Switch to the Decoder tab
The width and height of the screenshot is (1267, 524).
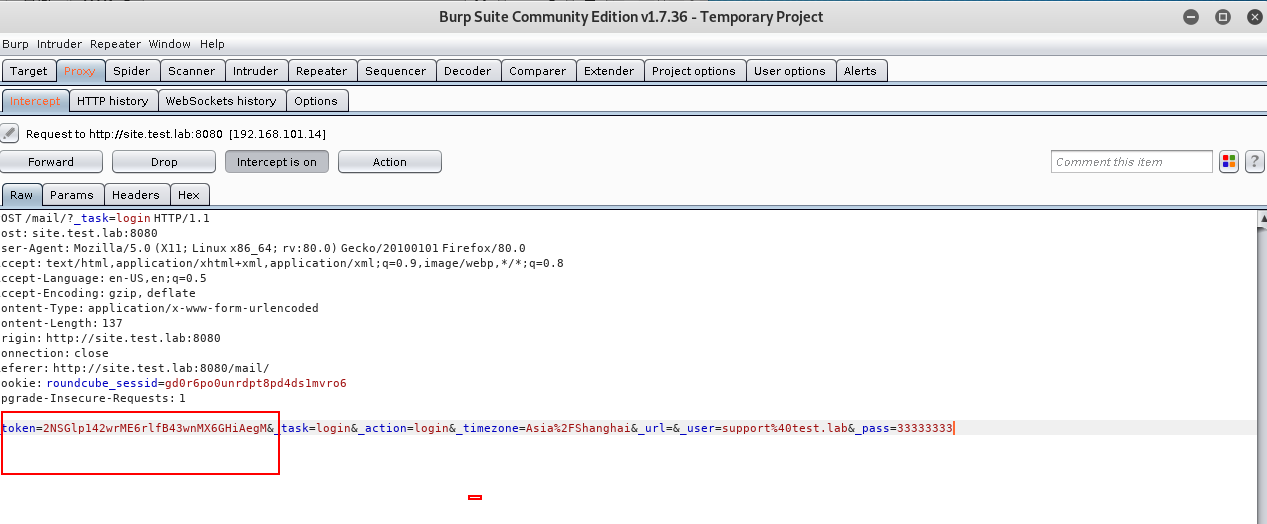click(x=468, y=71)
